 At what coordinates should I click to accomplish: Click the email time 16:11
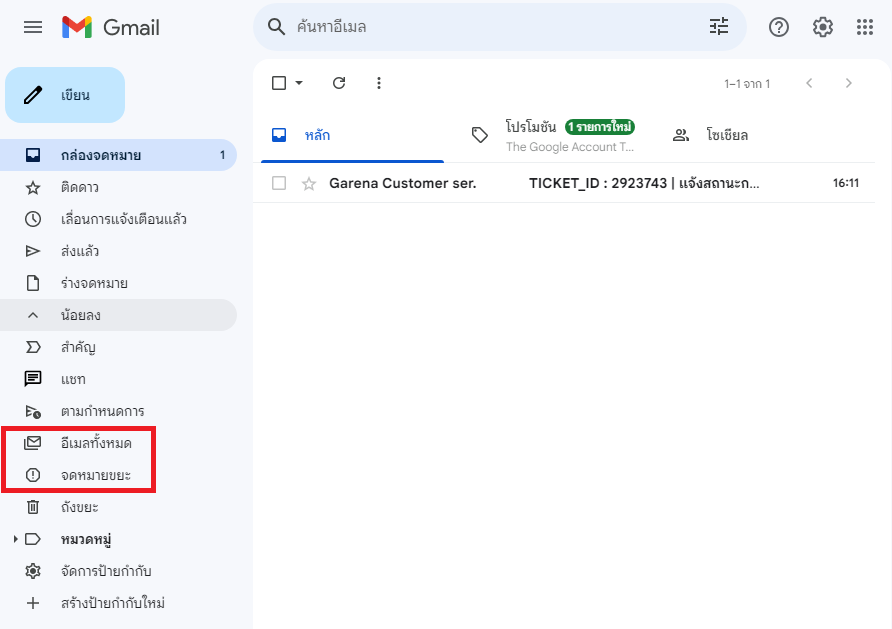[846, 183]
